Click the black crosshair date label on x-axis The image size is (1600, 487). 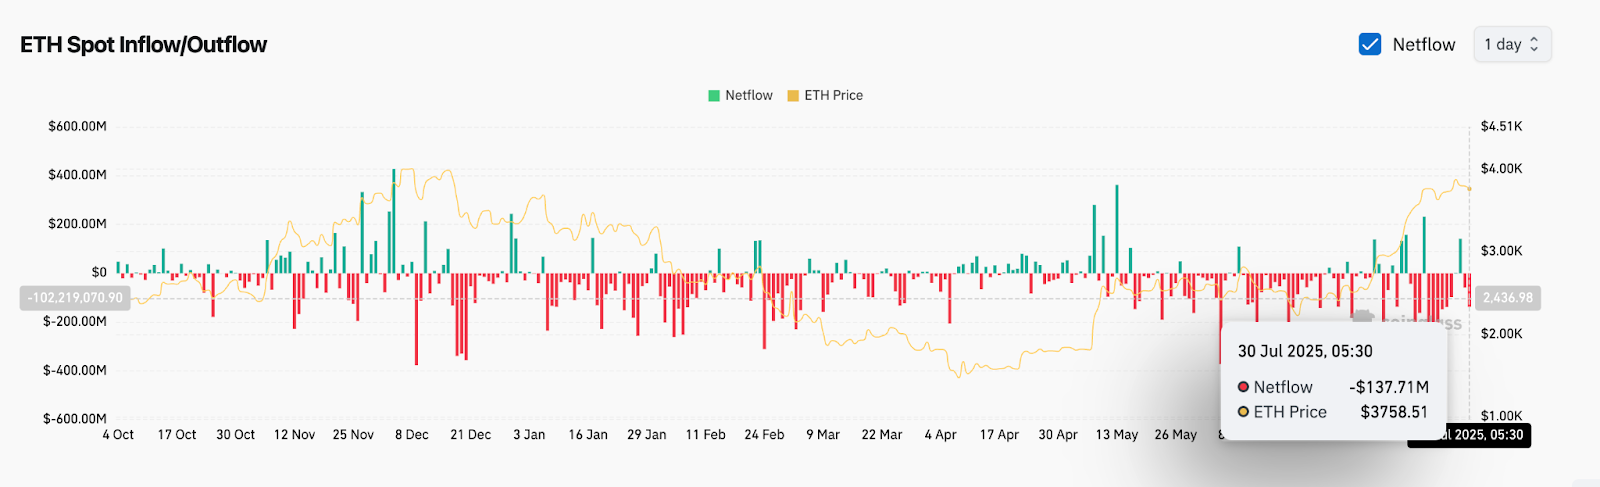(x=1470, y=435)
